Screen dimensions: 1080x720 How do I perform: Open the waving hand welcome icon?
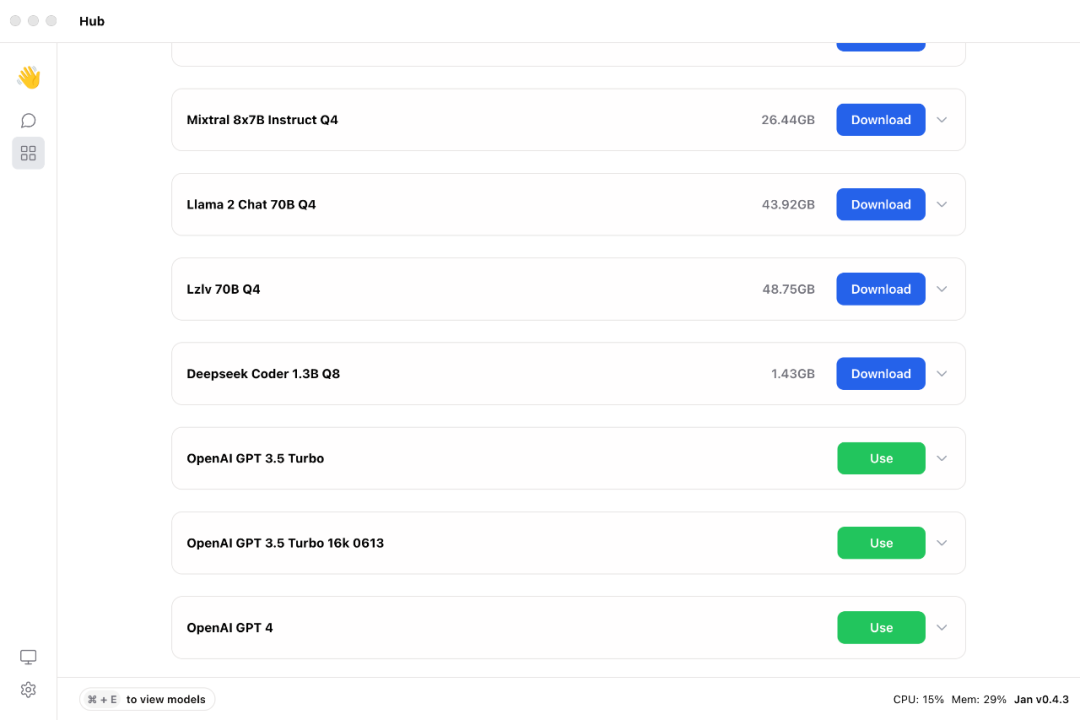[29, 77]
